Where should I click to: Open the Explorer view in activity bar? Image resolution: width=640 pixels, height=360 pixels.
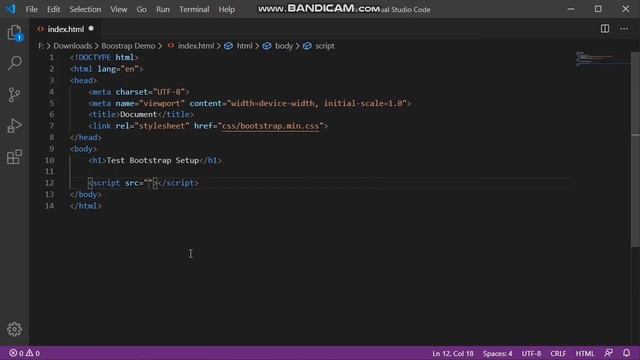14,32
